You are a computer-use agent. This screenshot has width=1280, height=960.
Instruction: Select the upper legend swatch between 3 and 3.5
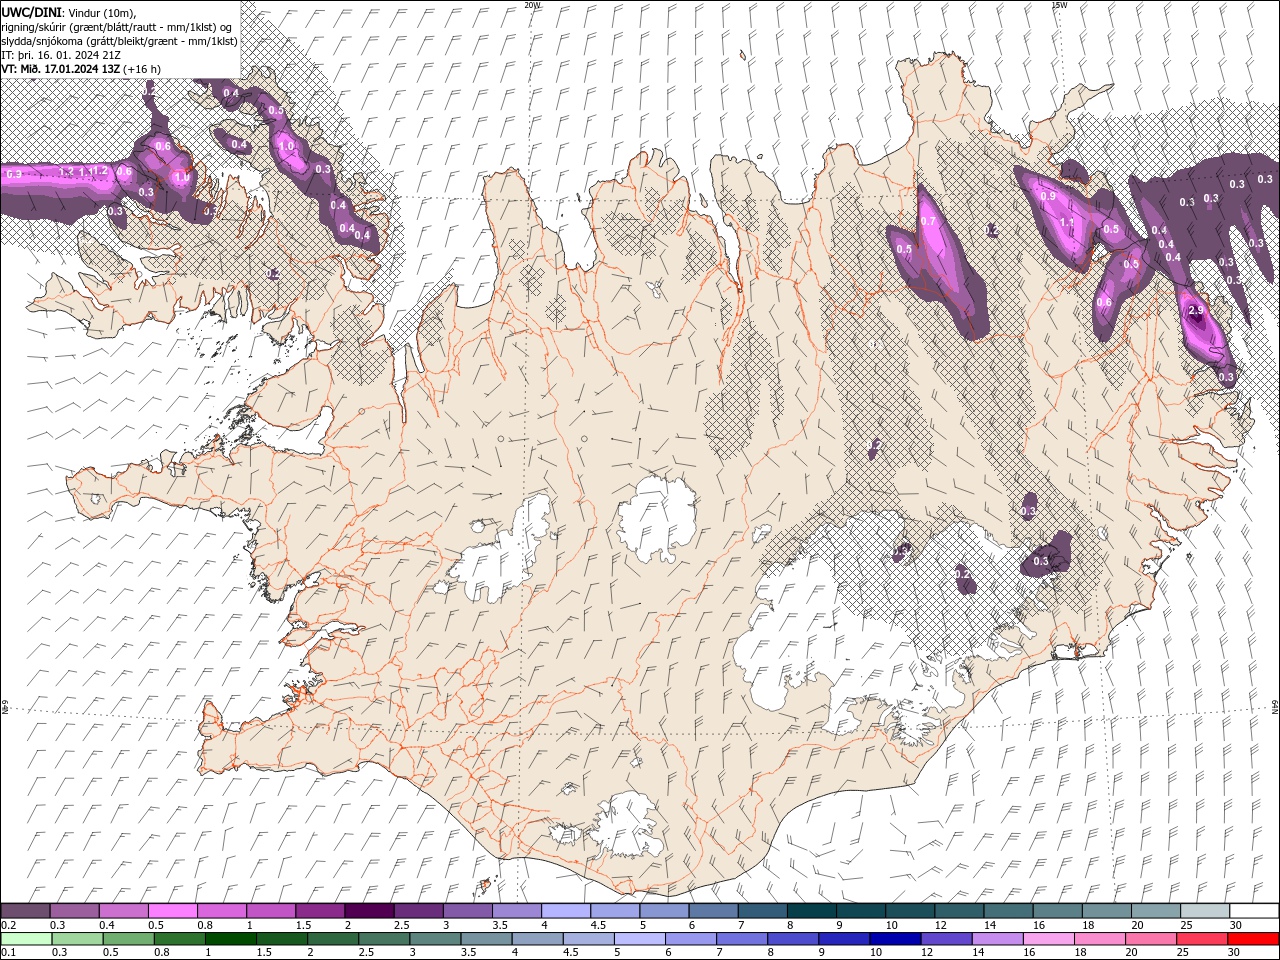coord(468,911)
